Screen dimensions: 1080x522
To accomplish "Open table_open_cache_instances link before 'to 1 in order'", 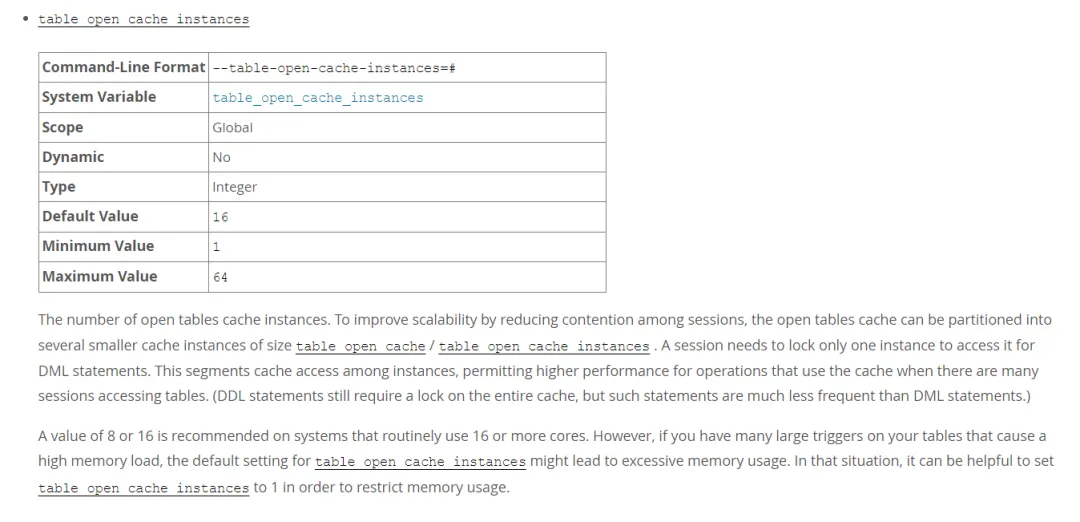I will click(x=143, y=488).
